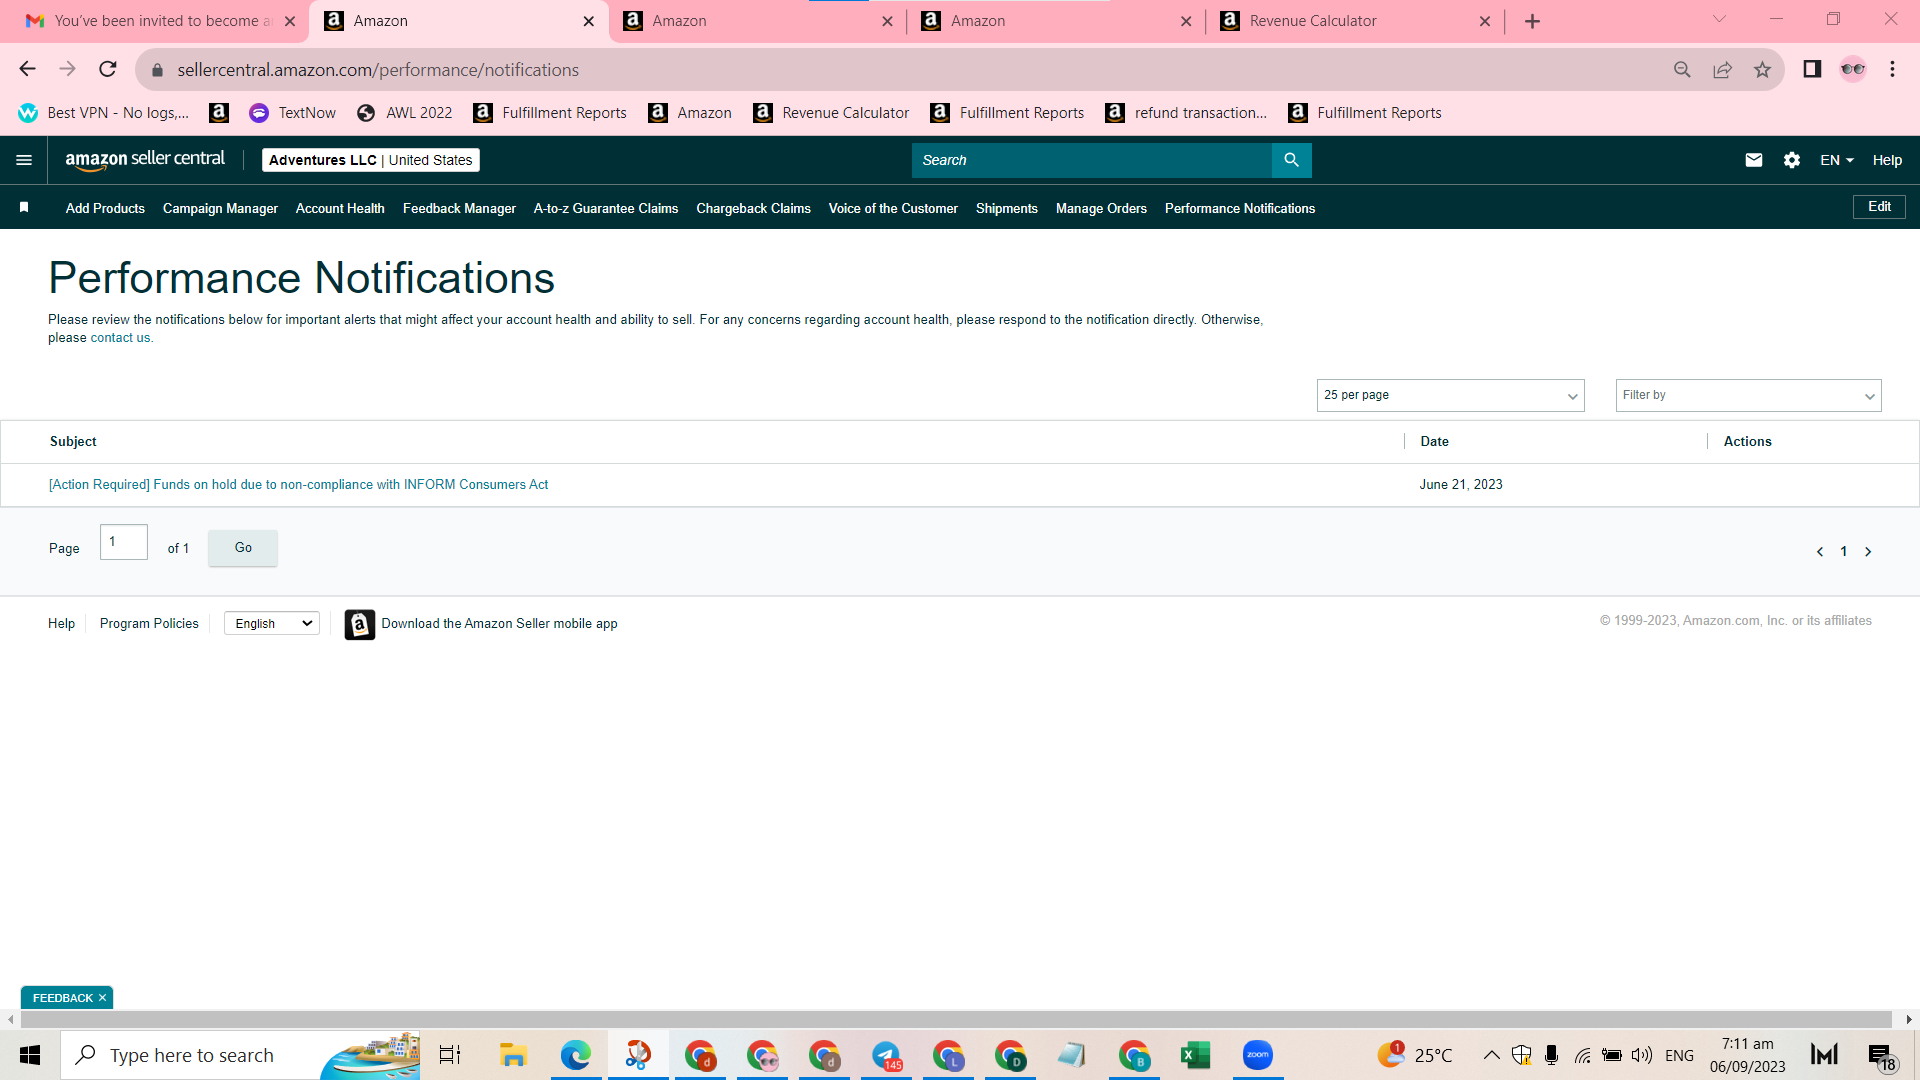Show hidden system tray icons

pos(1491,1055)
